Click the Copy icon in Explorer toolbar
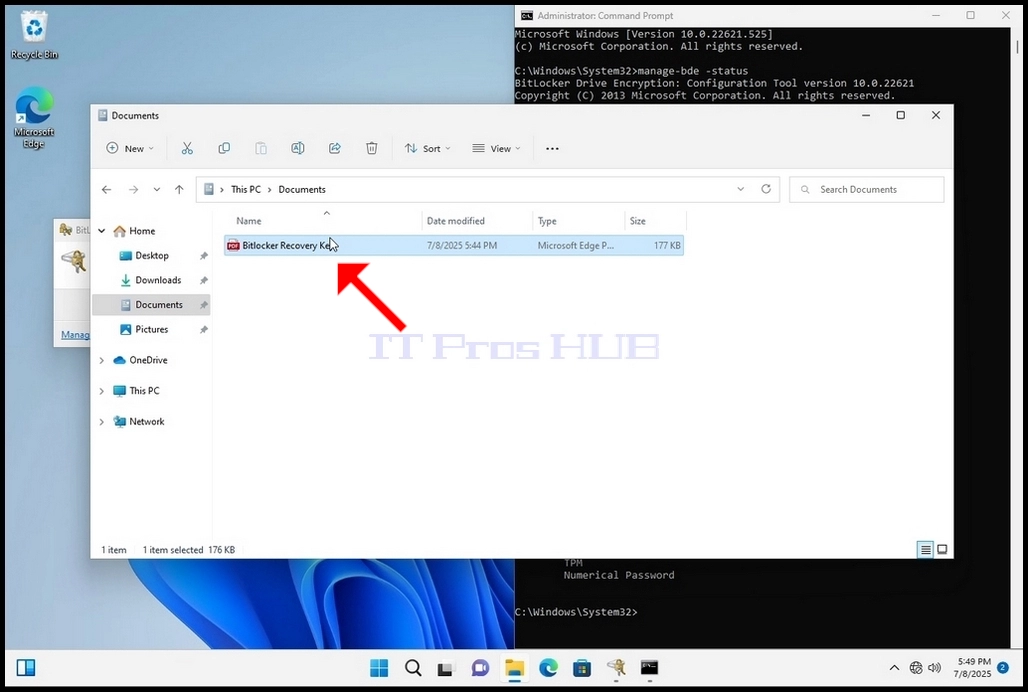1028x692 pixels. pos(224,149)
